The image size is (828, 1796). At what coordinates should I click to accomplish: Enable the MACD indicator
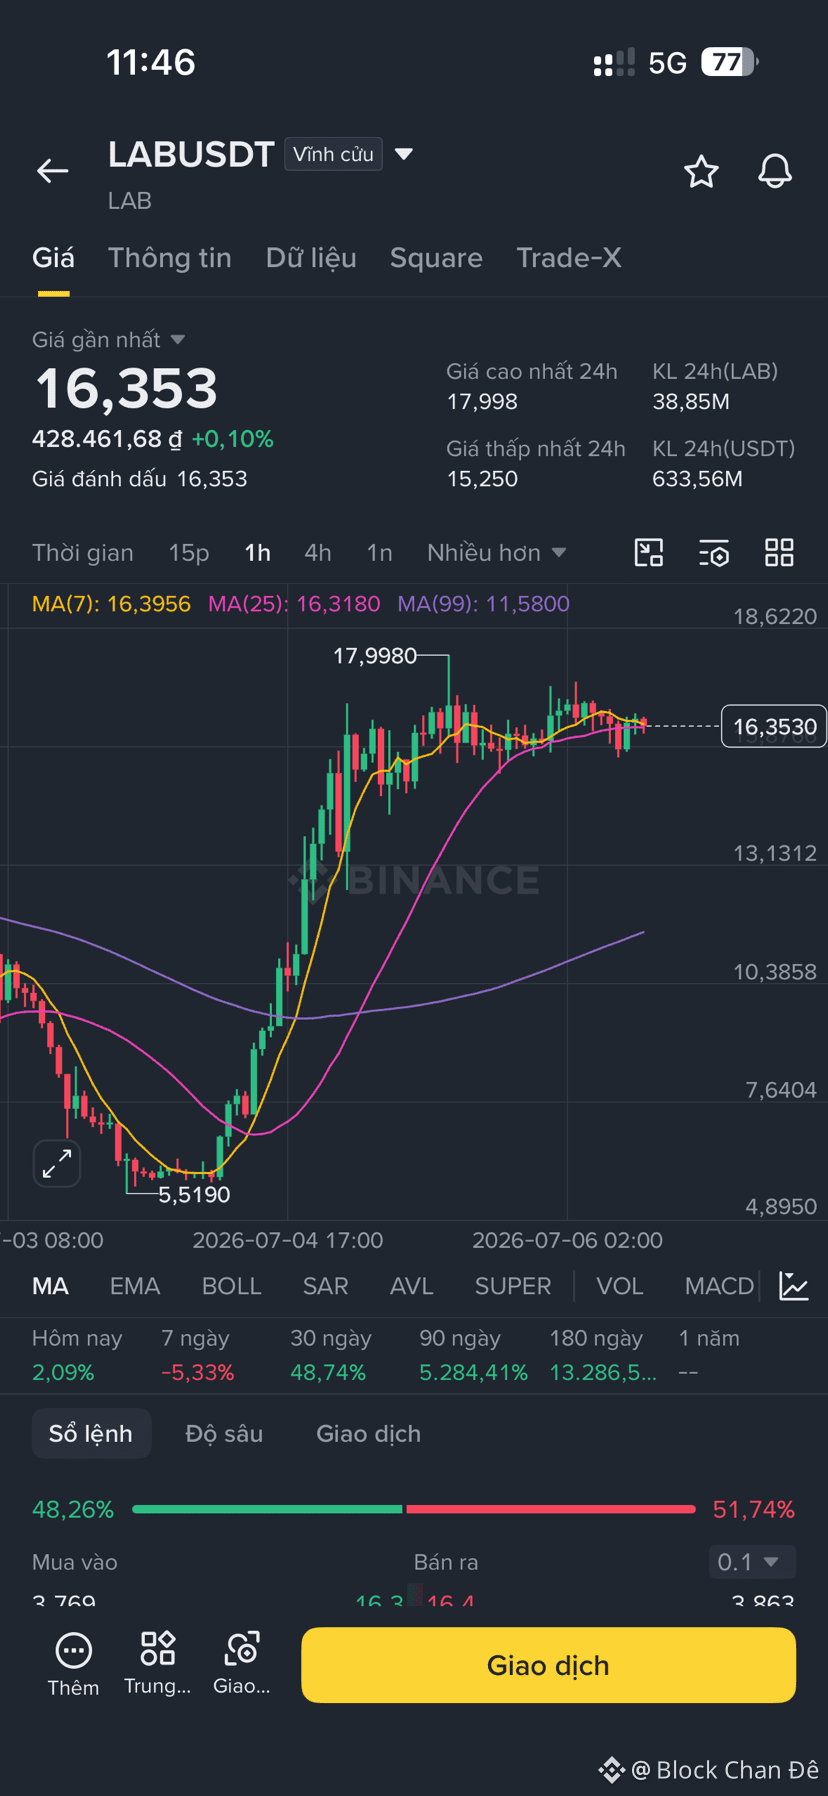click(719, 1286)
